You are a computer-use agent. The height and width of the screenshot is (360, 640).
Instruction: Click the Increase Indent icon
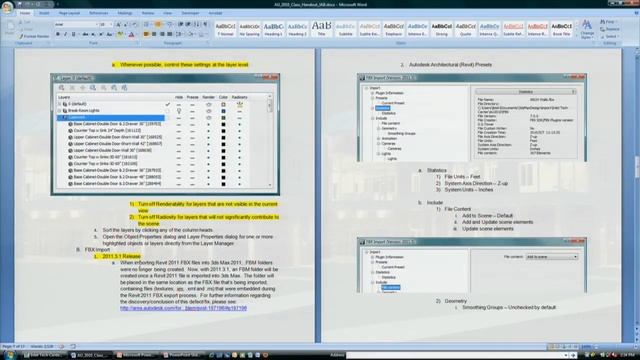click(x=188, y=24)
